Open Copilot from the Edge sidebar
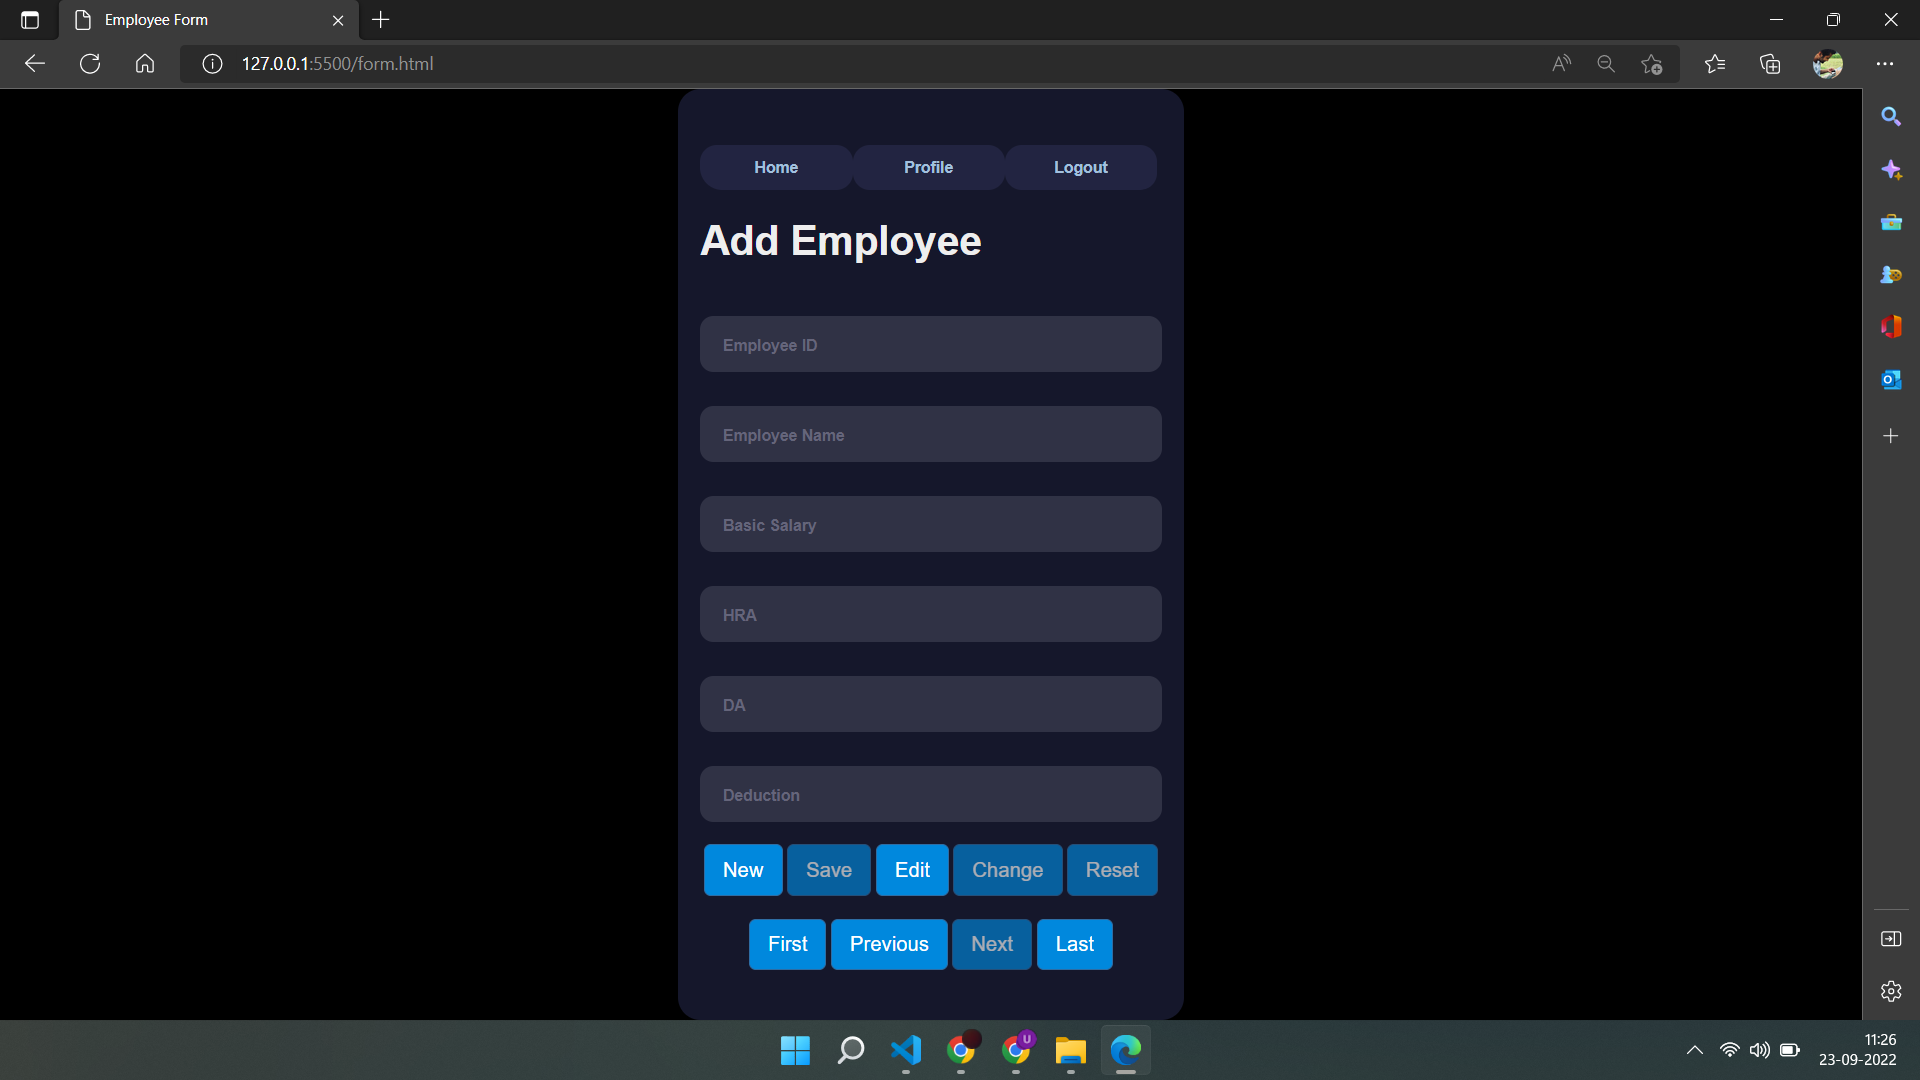This screenshot has width=1920, height=1080. click(x=1892, y=170)
